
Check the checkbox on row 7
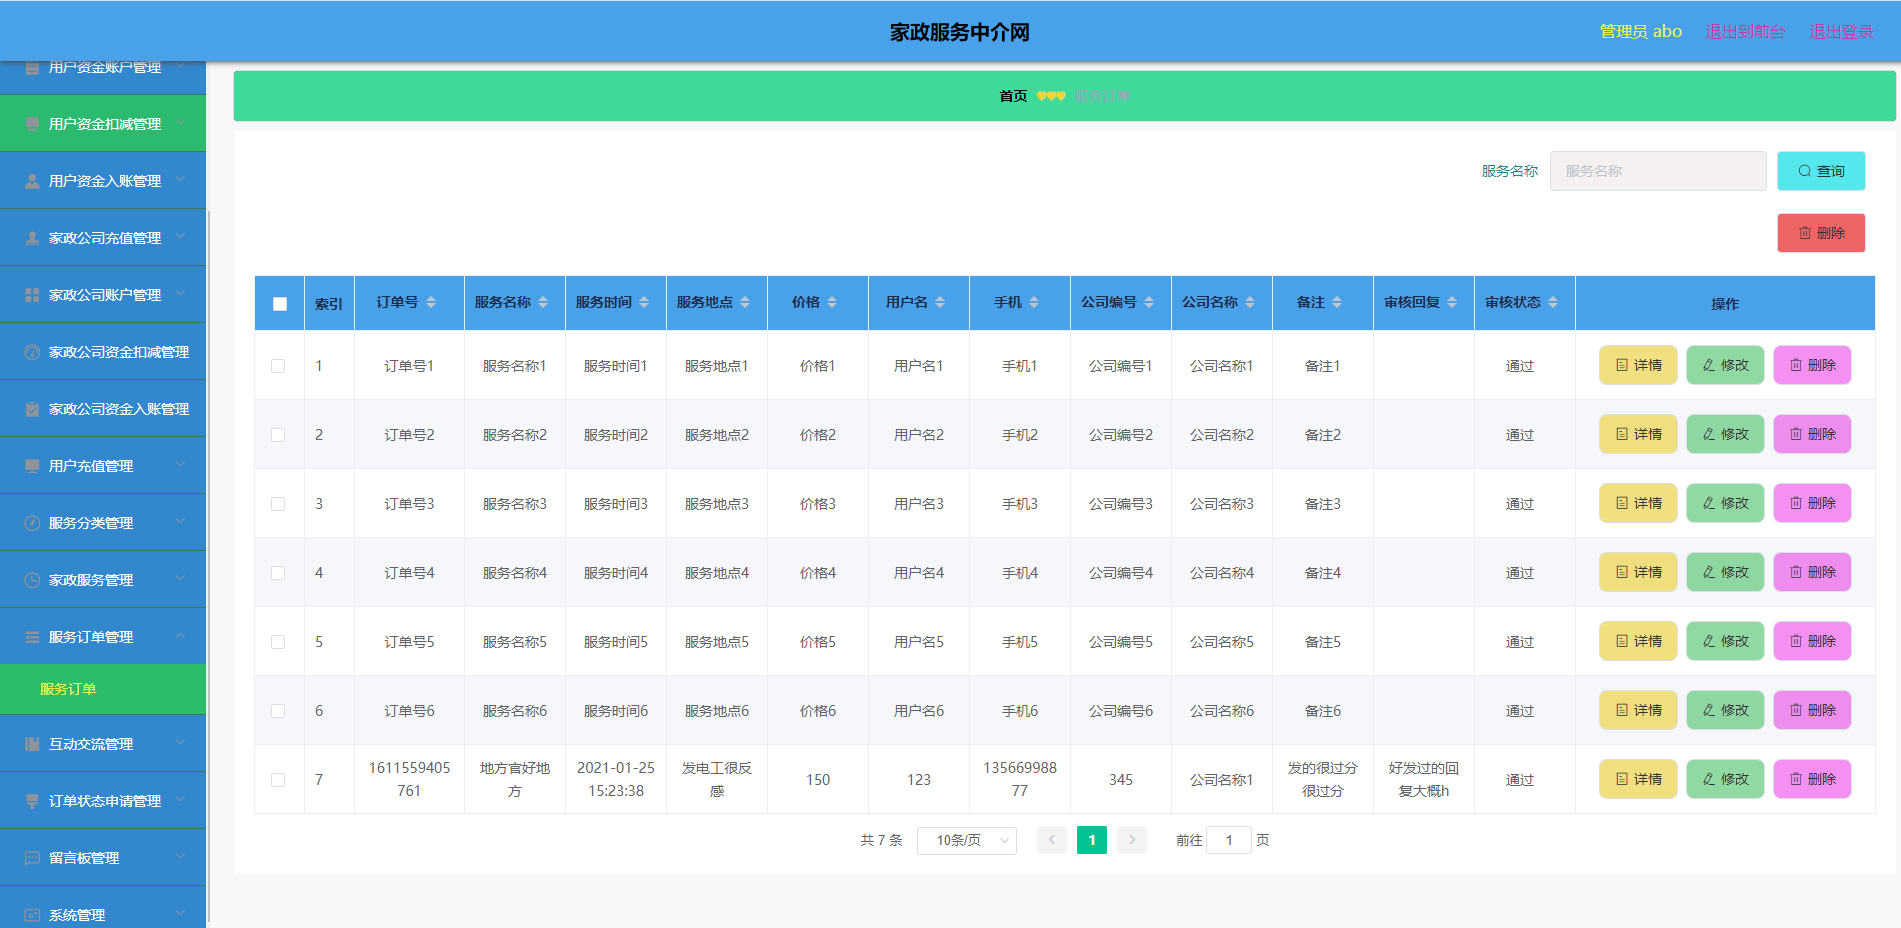click(x=279, y=779)
